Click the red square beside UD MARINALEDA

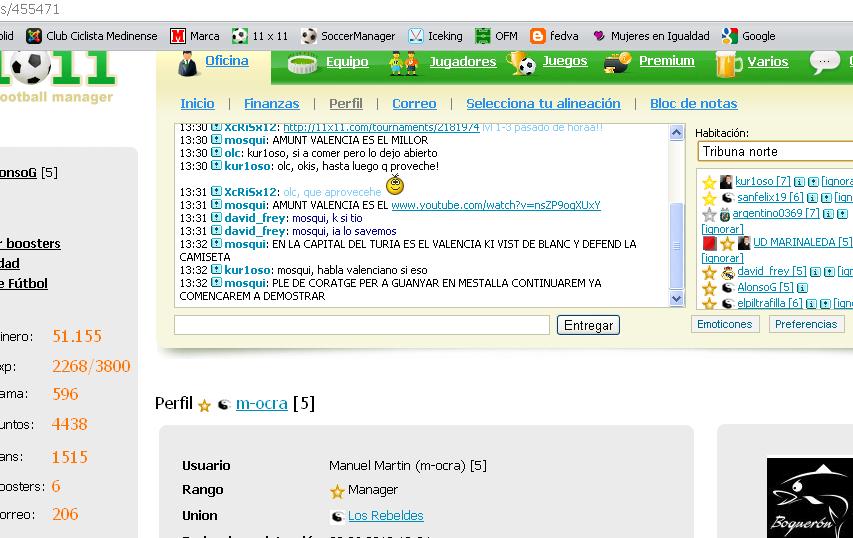(709, 243)
